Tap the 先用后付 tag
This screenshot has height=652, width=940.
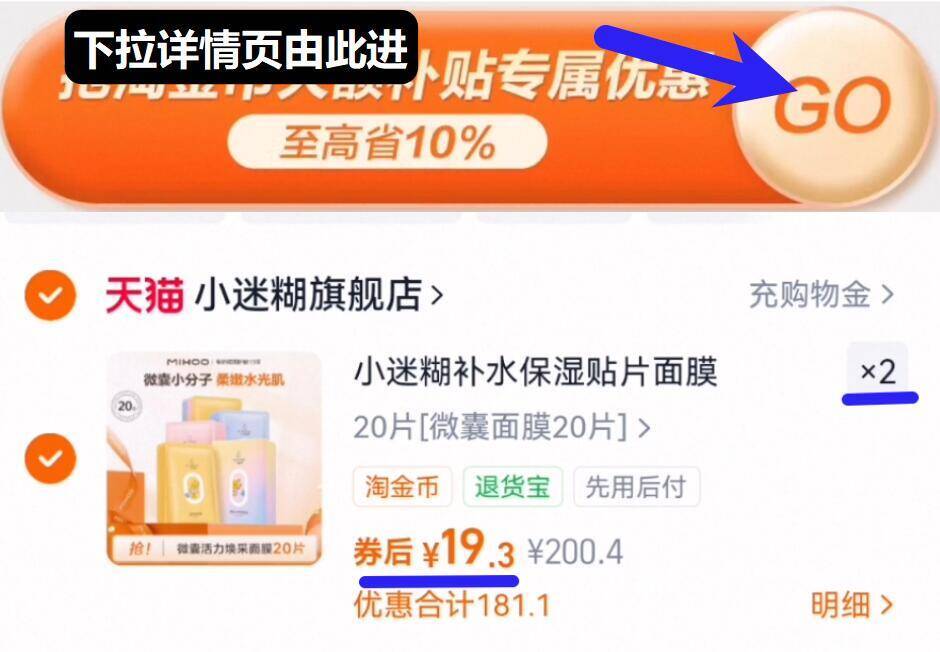(636, 487)
